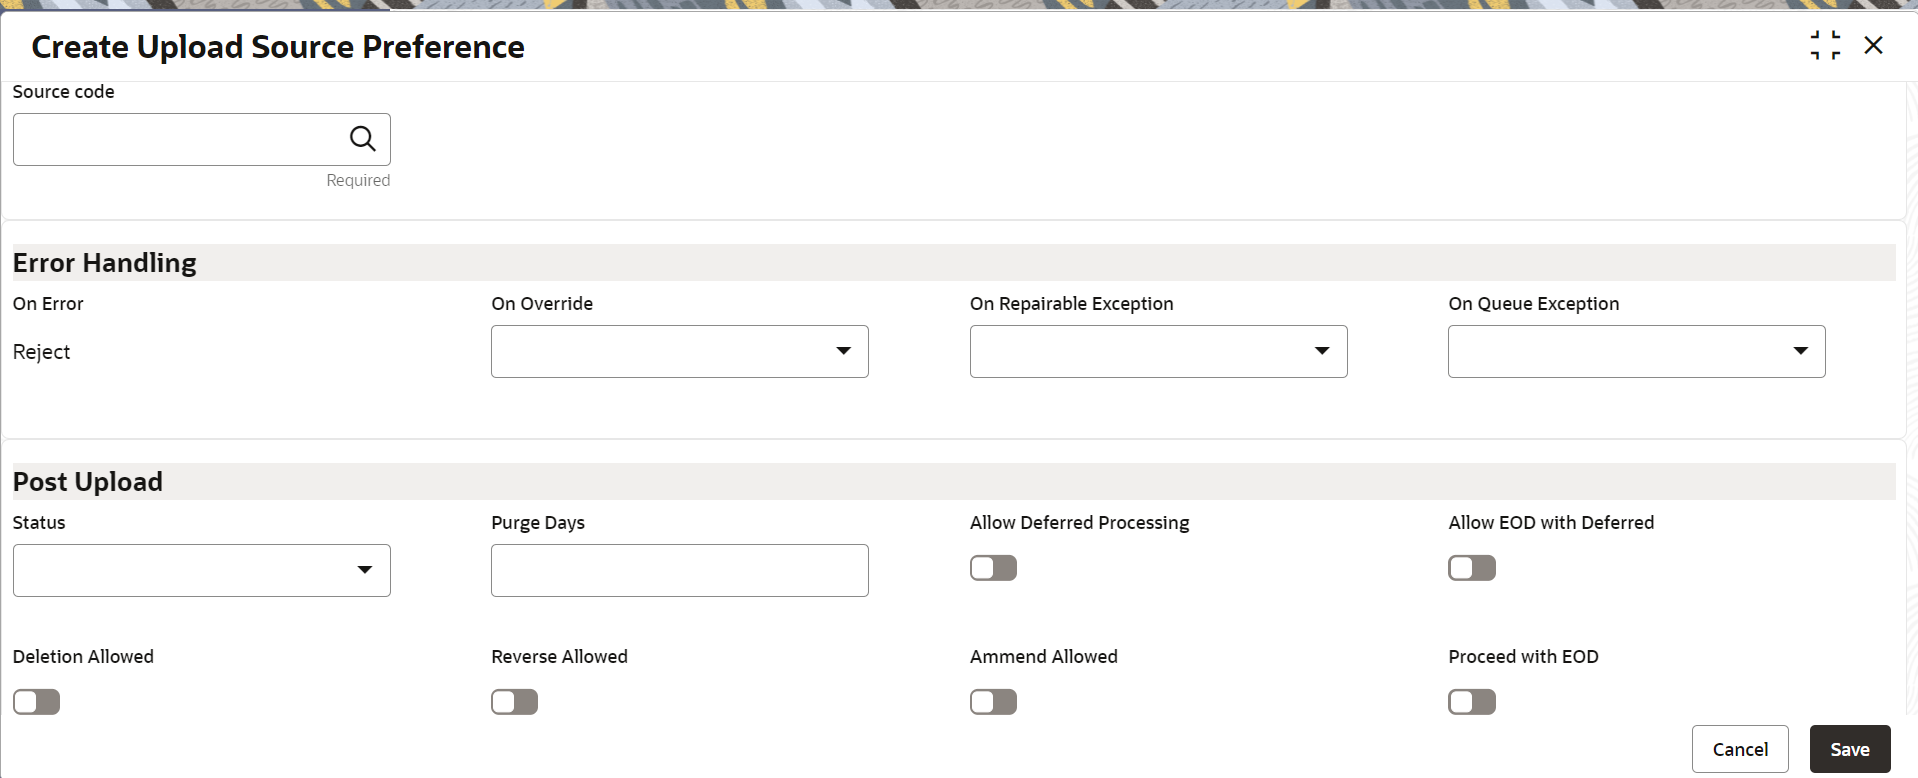Viewport: 1918px width, 778px height.
Task: Open the On Queue Exception dropdown
Action: 1636,351
